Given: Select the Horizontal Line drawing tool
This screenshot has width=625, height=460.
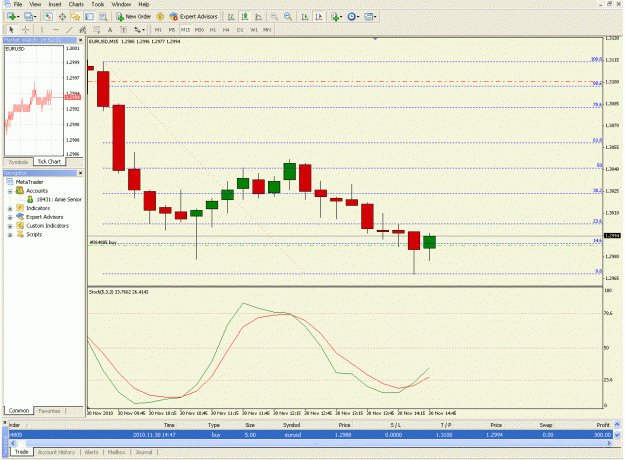Looking at the screenshot, I should (x=55, y=29).
